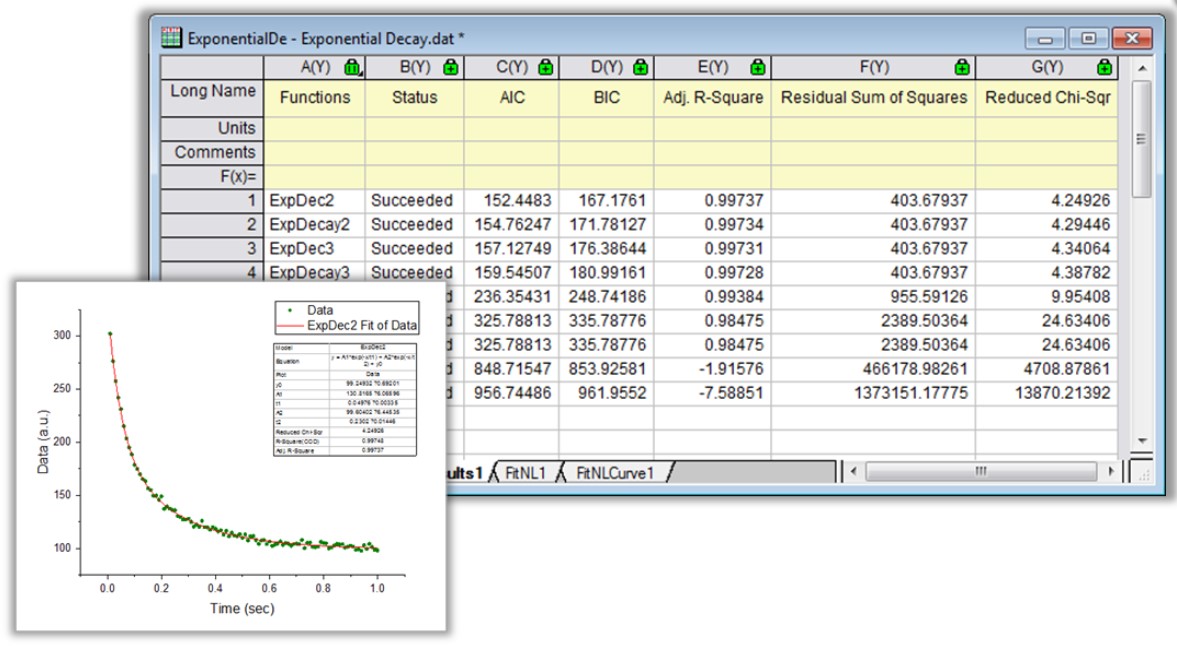
Task: Click the Residual Sum of Squares header cell
Action: click(x=873, y=98)
